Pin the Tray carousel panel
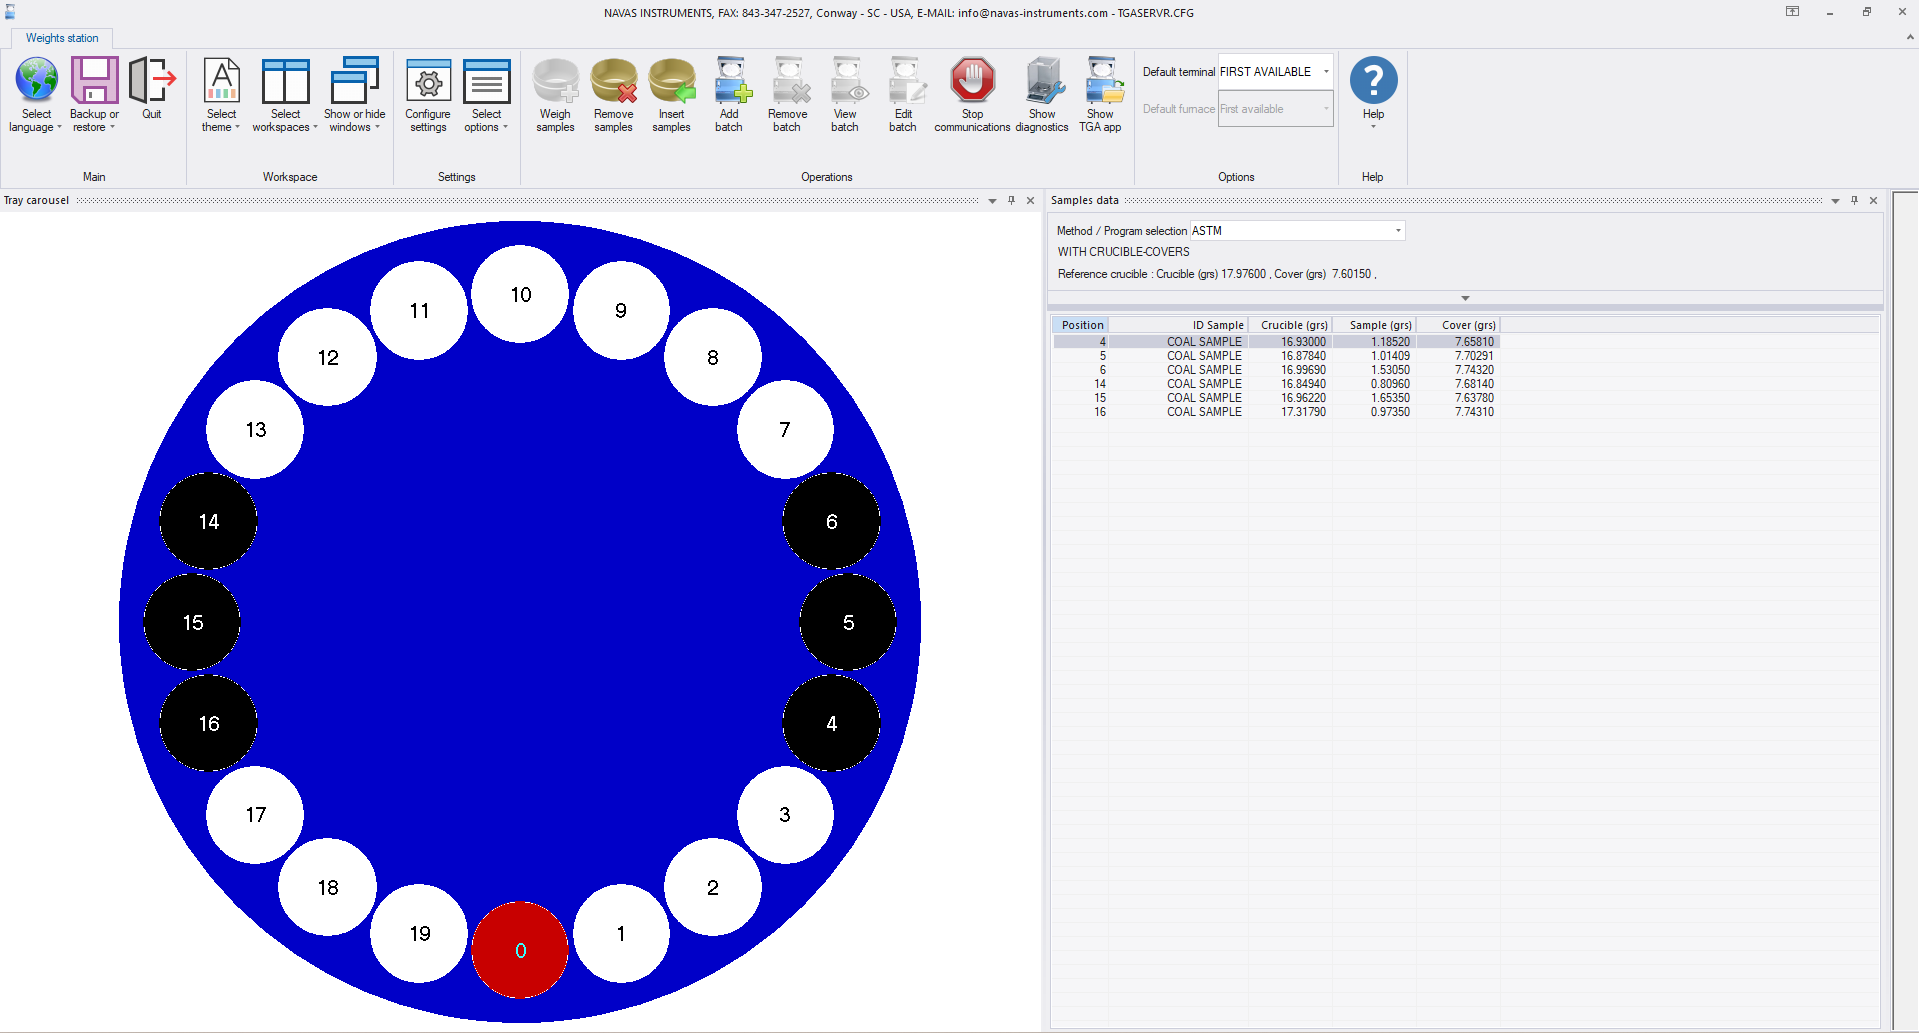Screen dimensions: 1919x1033 [1011, 201]
